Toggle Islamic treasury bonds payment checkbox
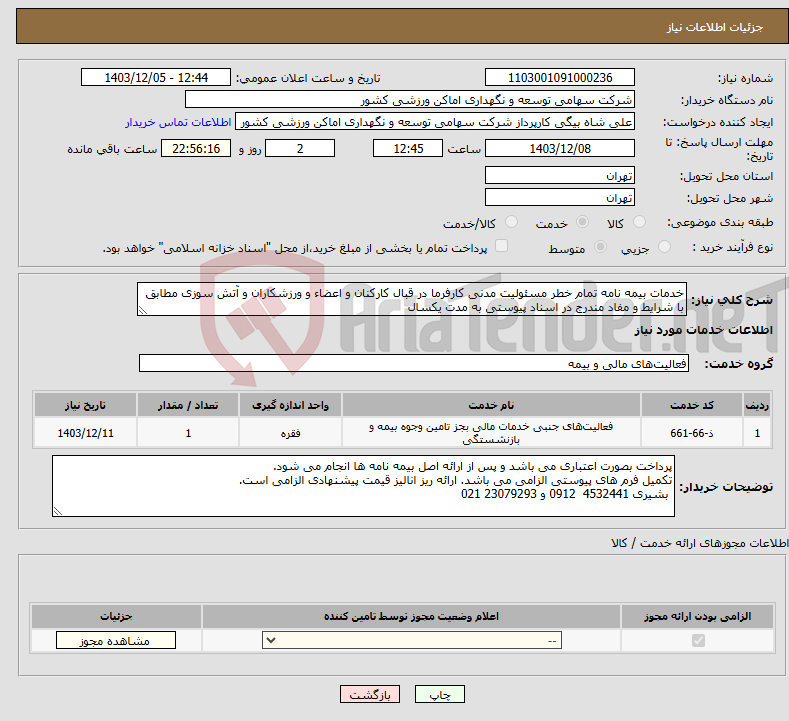789x721 pixels. tap(502, 246)
